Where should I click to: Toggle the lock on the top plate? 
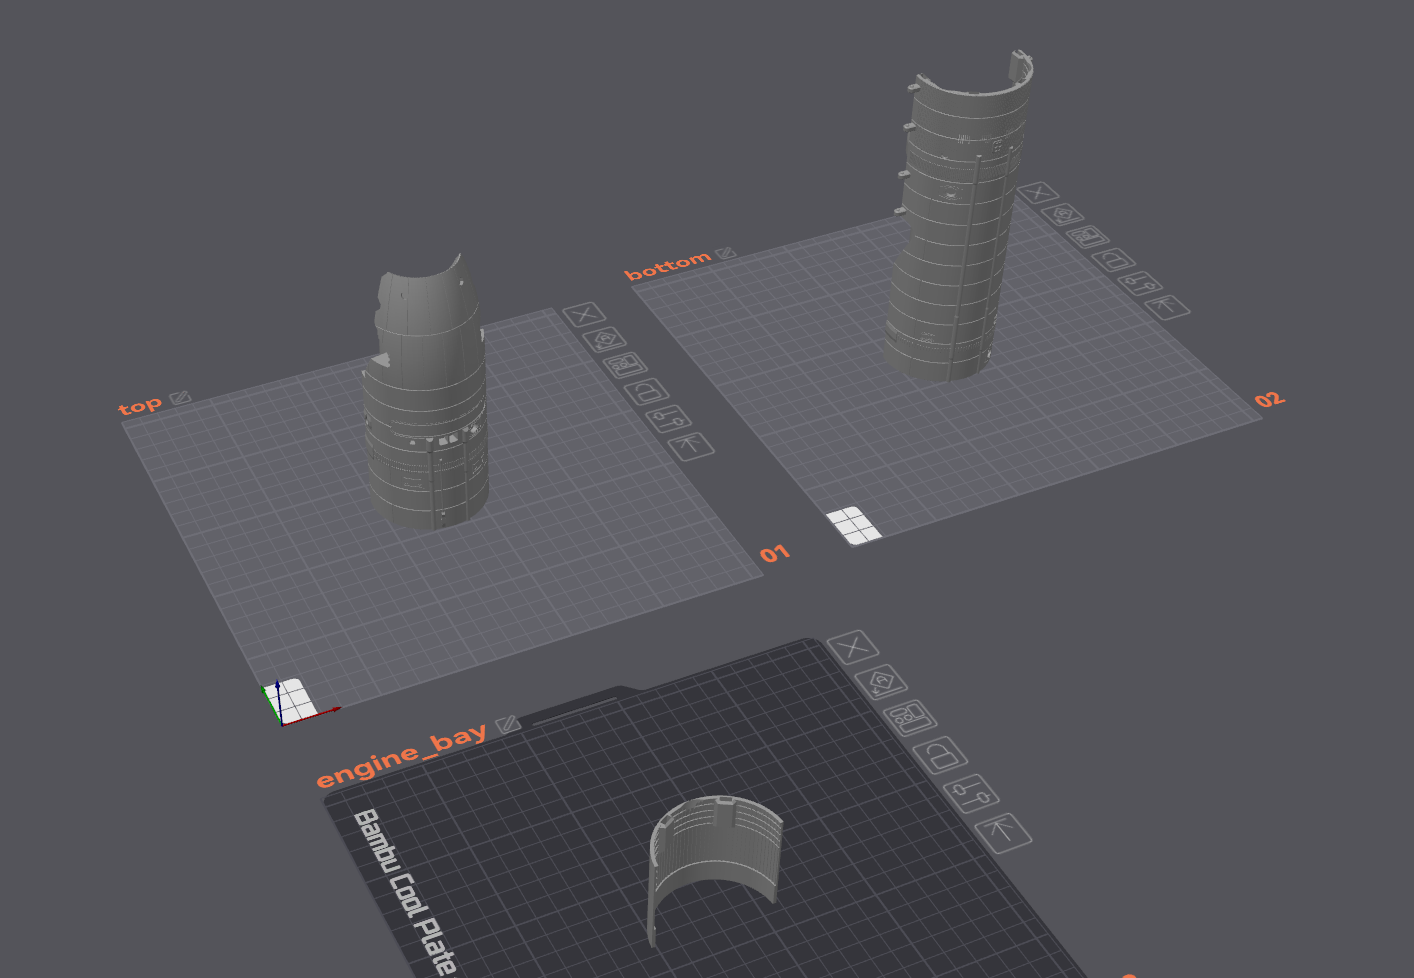pos(647,391)
